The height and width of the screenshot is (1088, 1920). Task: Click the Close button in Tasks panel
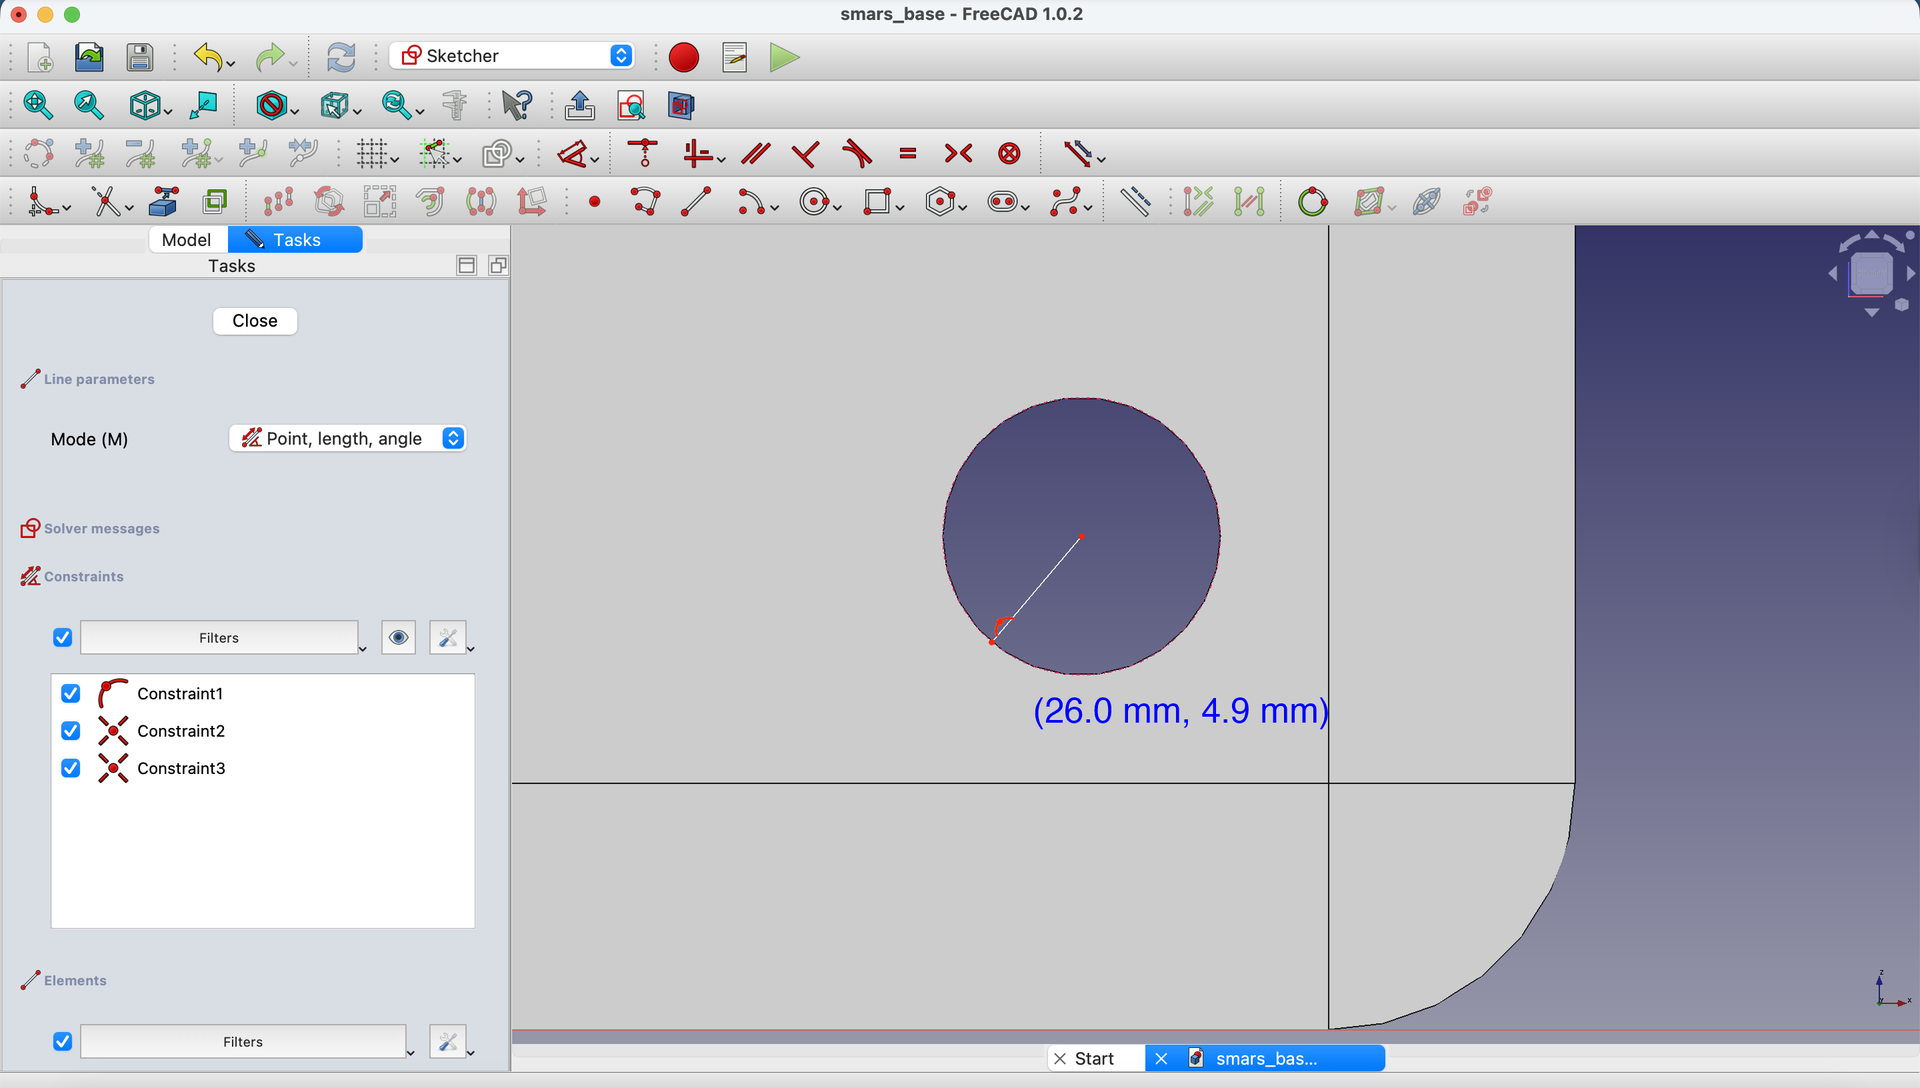pyautogui.click(x=255, y=321)
